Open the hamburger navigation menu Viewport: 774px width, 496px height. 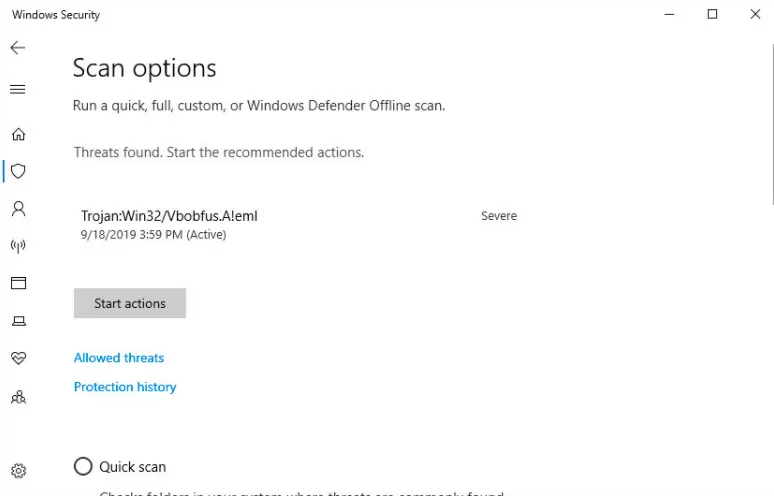tap(18, 89)
